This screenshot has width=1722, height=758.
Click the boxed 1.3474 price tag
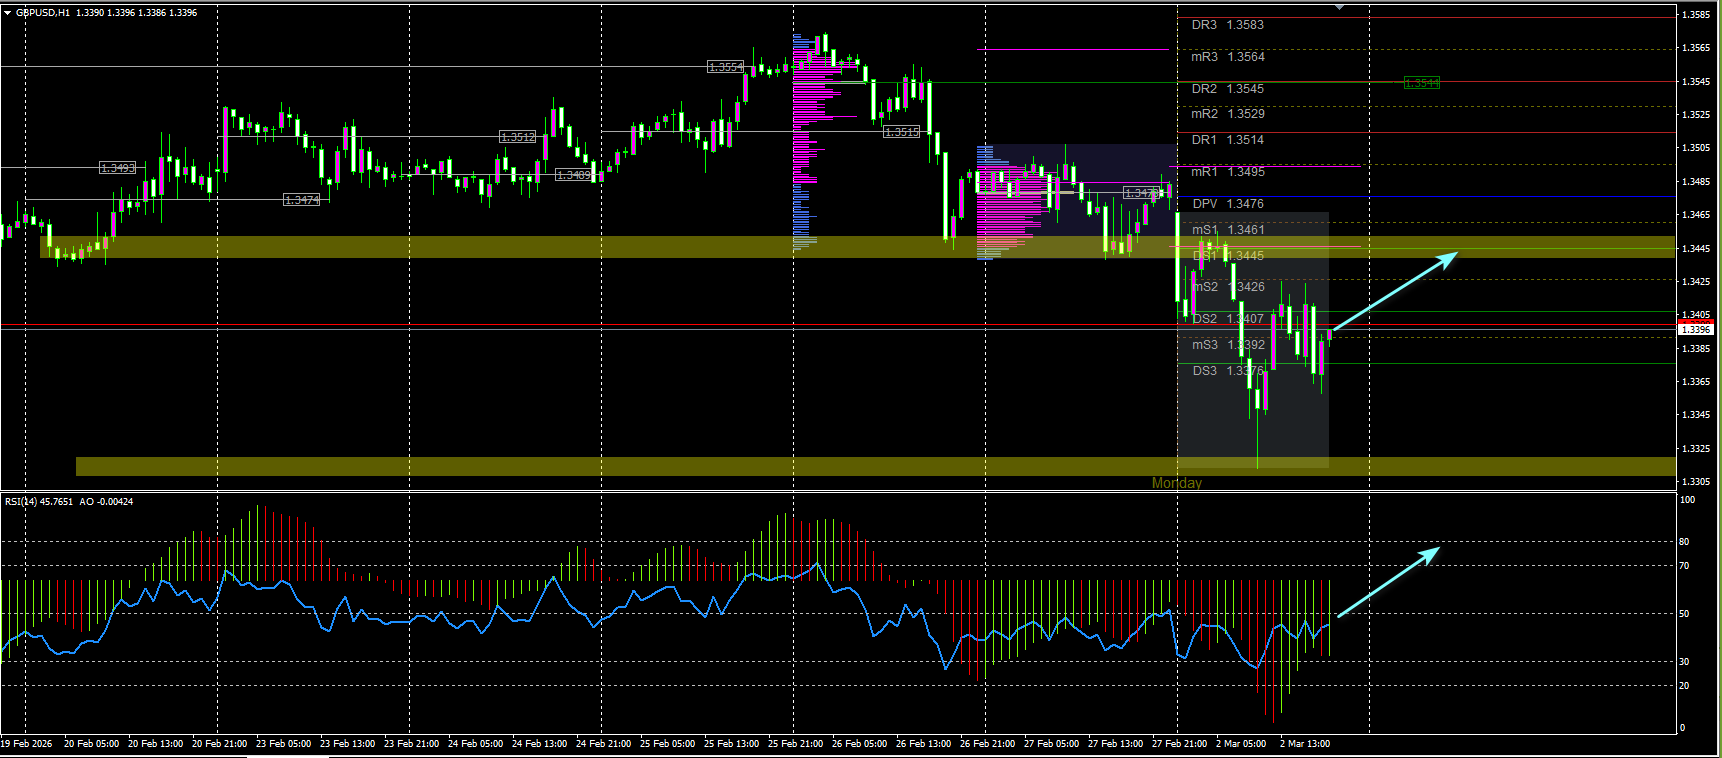tap(302, 200)
